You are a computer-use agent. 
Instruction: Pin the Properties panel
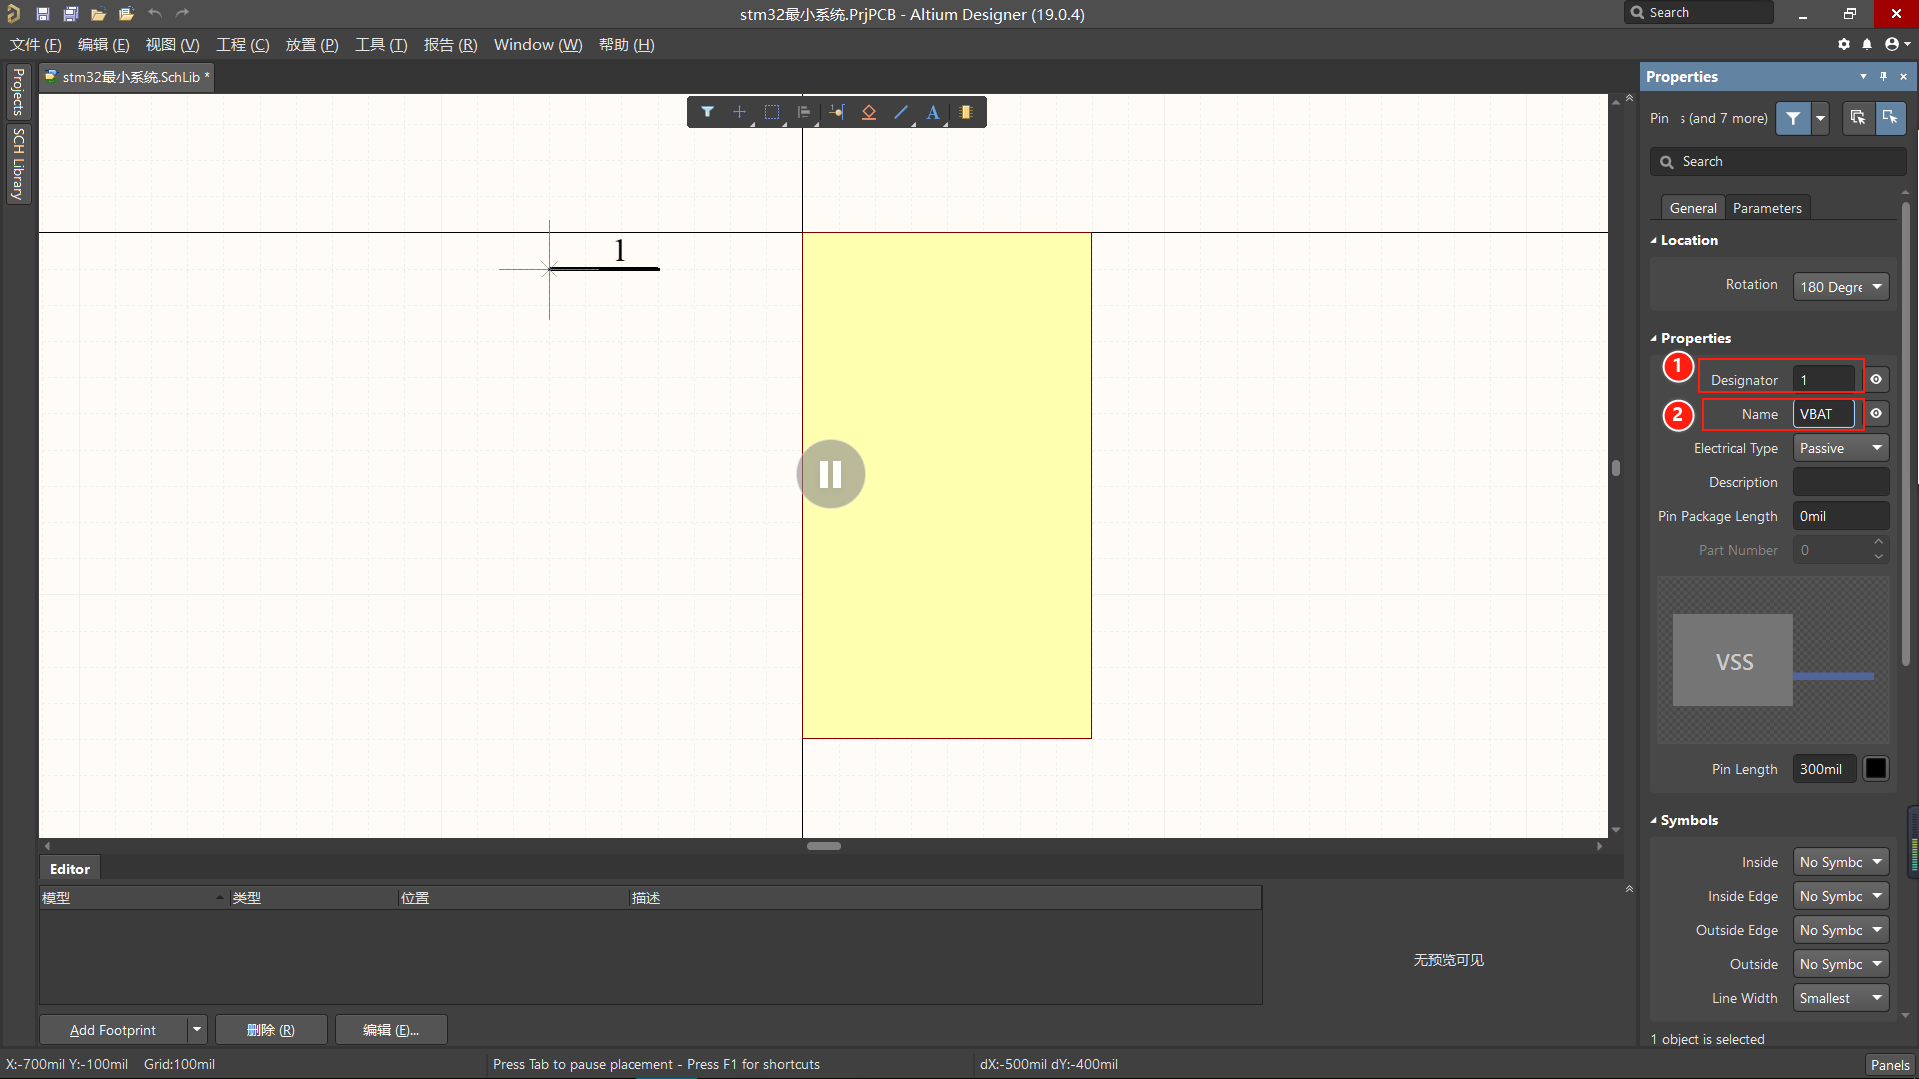point(1883,76)
